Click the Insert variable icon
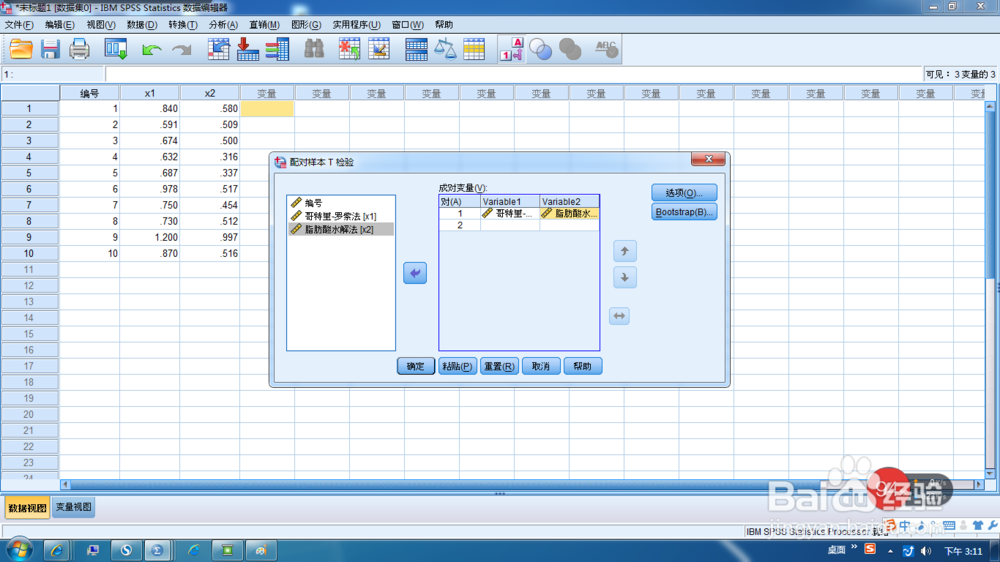 [379, 49]
